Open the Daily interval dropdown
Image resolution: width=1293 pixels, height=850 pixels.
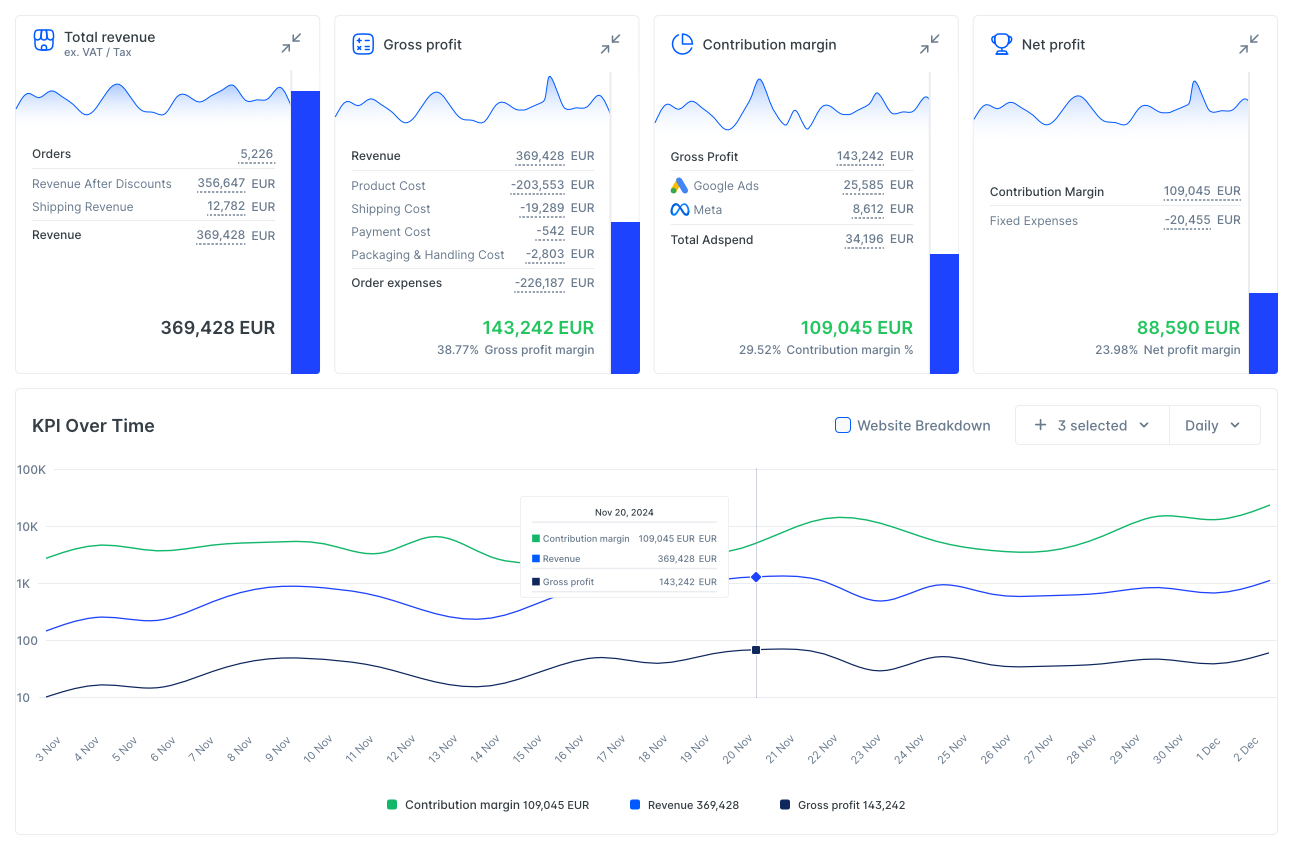[x=1214, y=425]
